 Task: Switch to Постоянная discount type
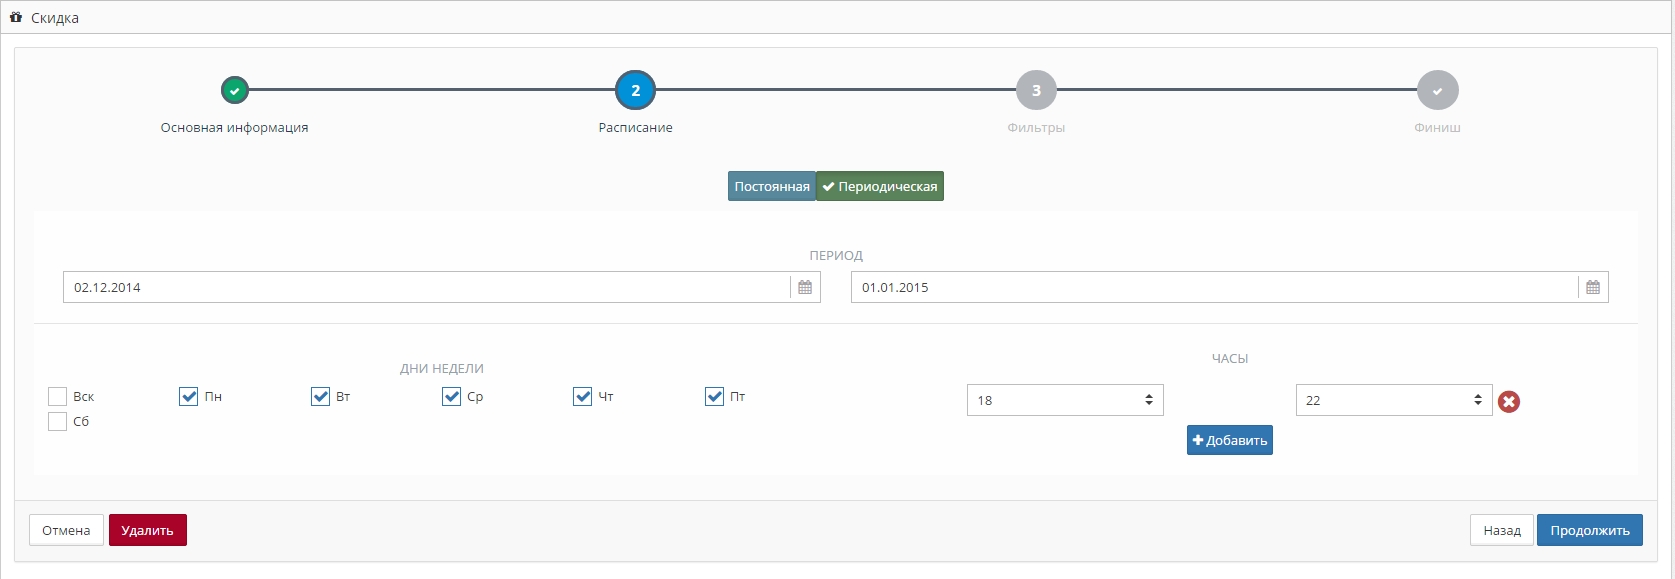click(x=771, y=187)
